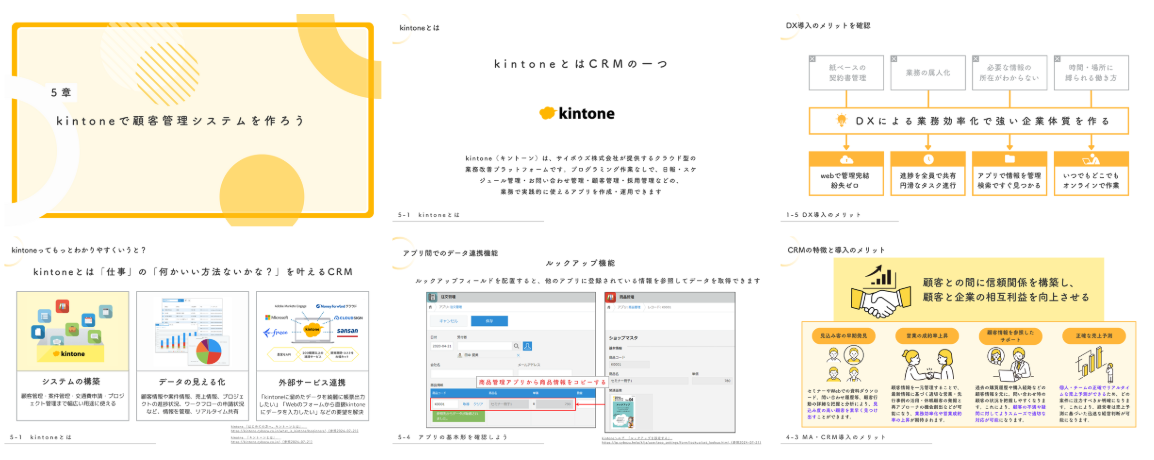Click the X mark on the 紙ベースの契約書管理 box

(812, 57)
